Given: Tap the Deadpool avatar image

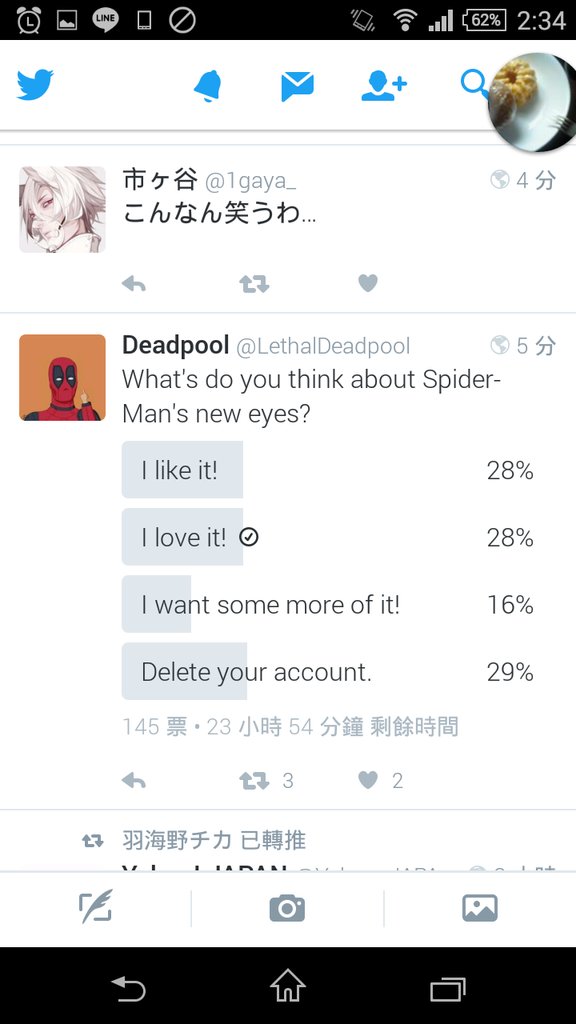Looking at the screenshot, I should click(62, 377).
